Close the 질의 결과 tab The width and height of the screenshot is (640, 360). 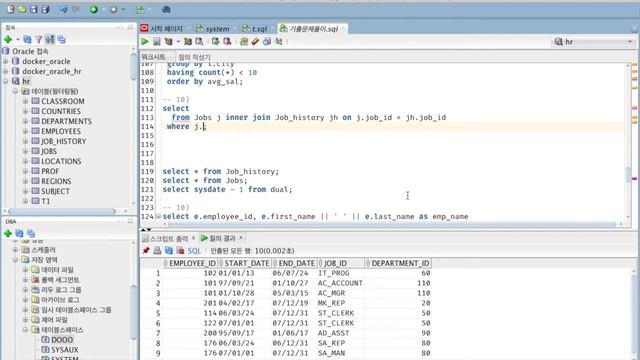point(241,238)
